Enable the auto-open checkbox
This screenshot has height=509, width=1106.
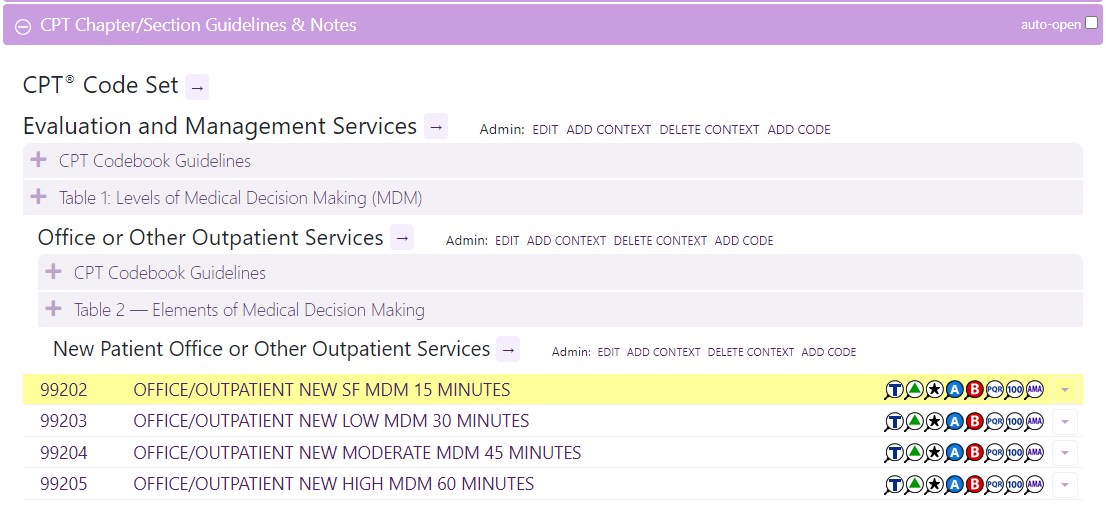point(1091,23)
